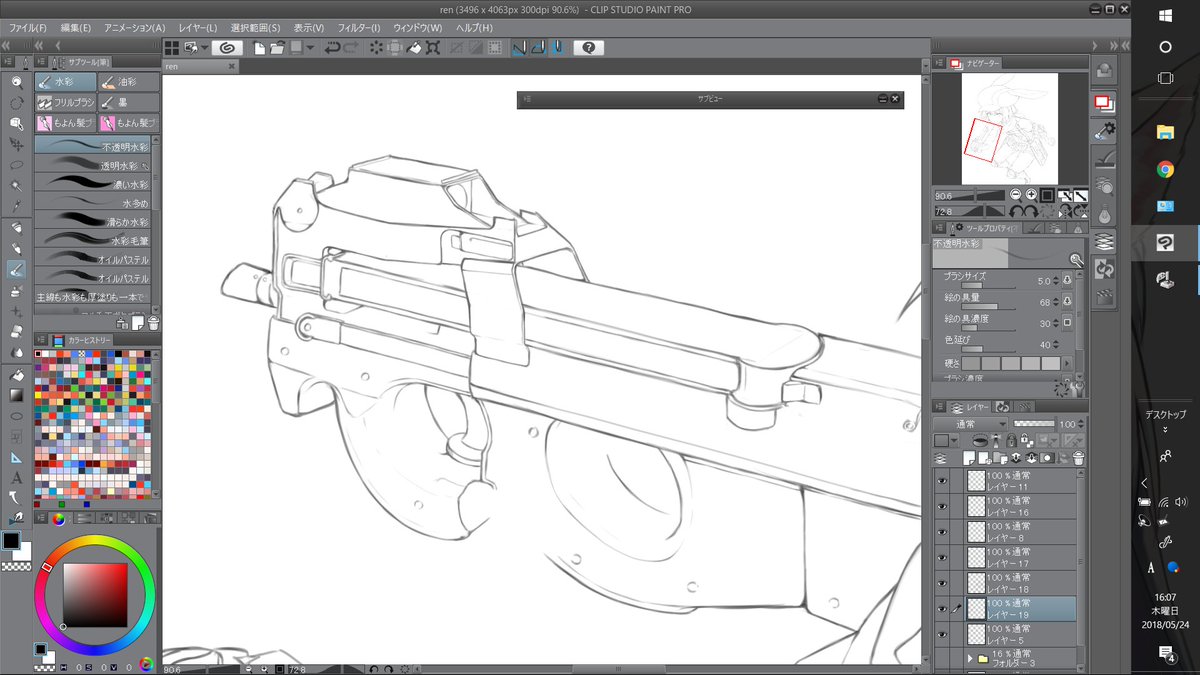Hide レイヤー 8 with eye icon

coord(942,531)
